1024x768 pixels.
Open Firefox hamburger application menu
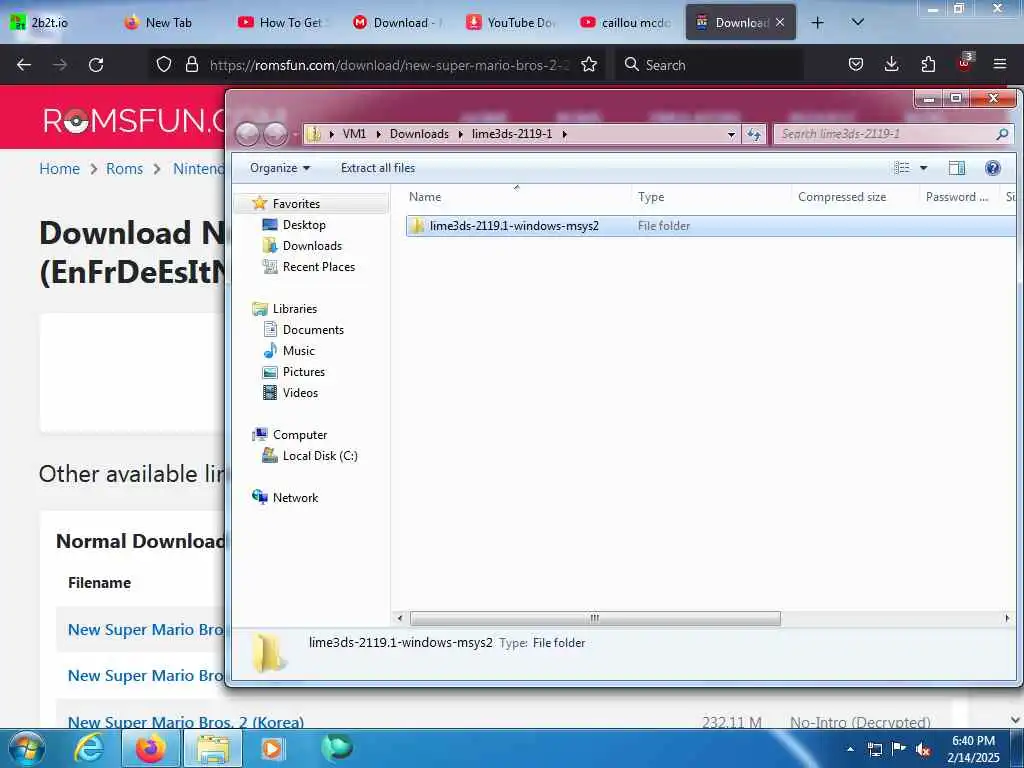(x=1000, y=65)
